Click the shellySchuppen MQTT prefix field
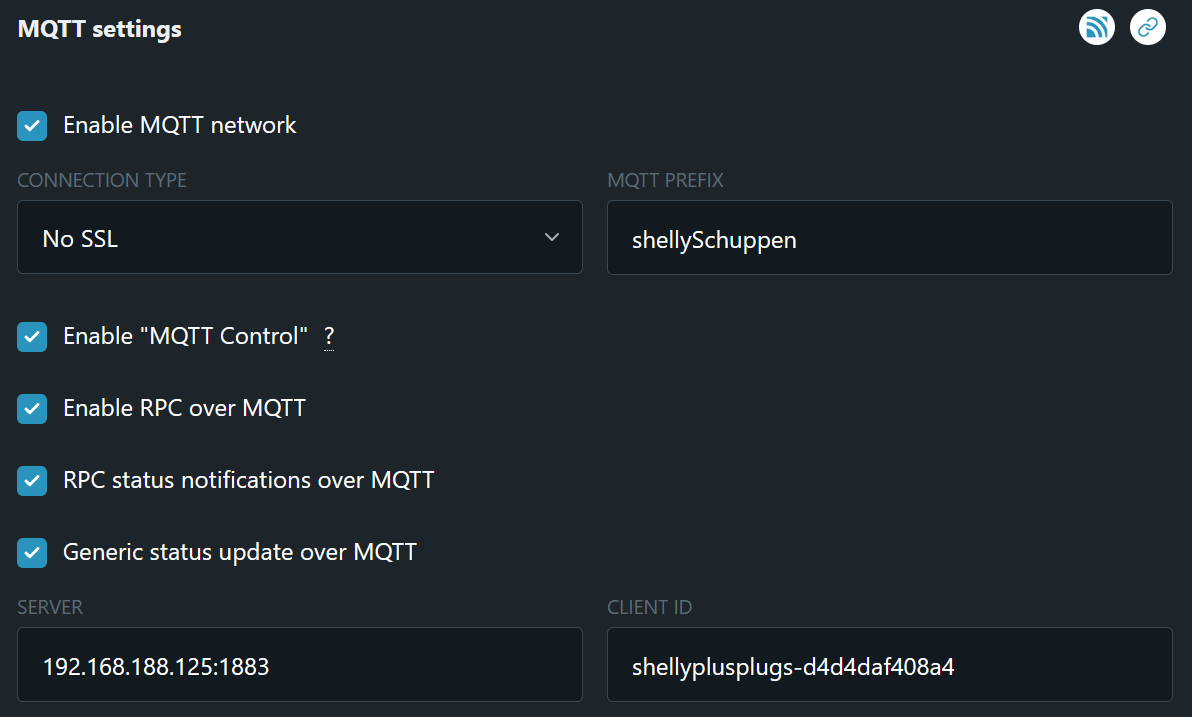Image resolution: width=1192 pixels, height=717 pixels. (x=889, y=239)
